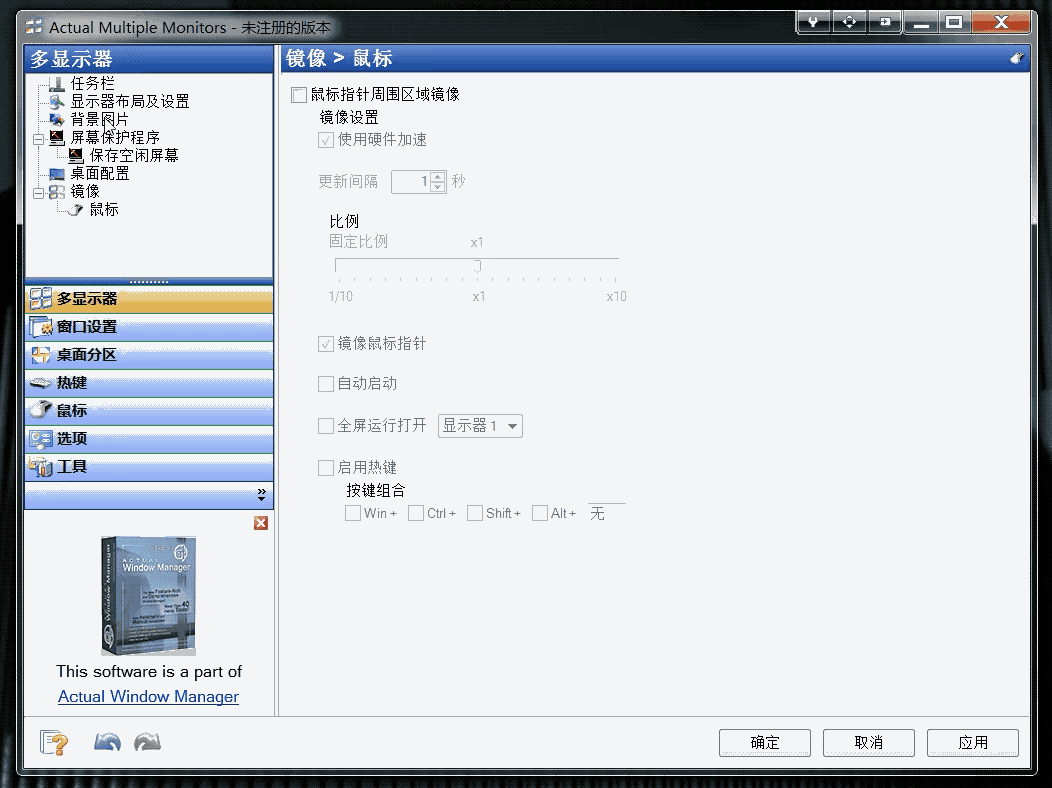This screenshot has width=1052, height=788.
Task: Select 鼠标 under 镜像 in the tree
Action: 104,210
